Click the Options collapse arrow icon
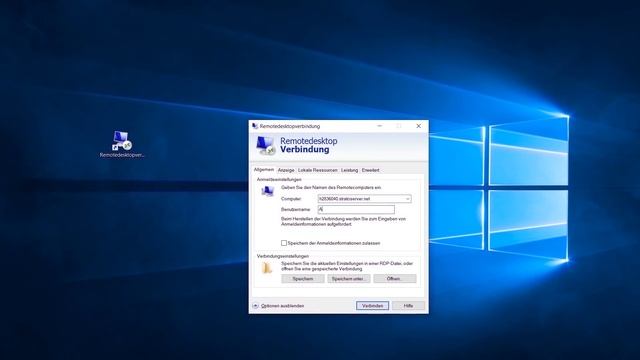The image size is (640, 360). pos(256,306)
